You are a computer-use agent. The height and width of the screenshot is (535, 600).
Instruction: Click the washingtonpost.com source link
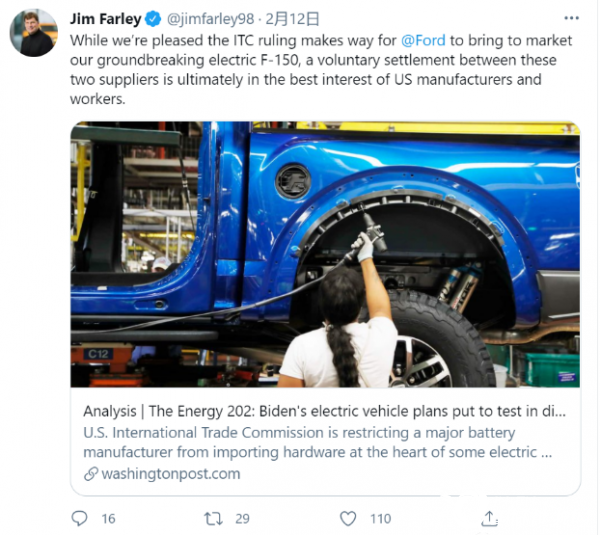(x=170, y=474)
